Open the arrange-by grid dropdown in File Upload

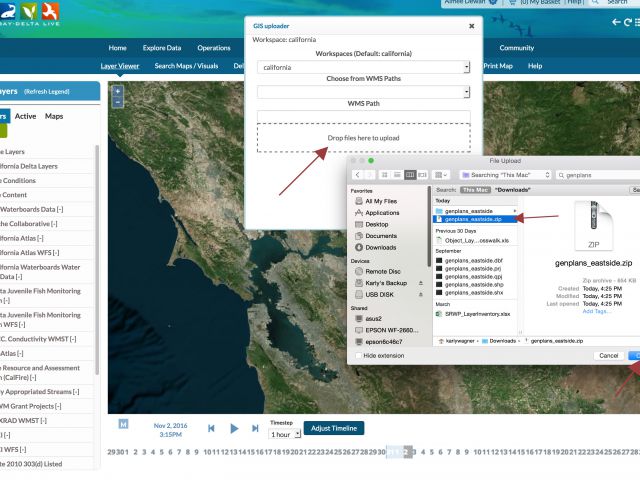coord(440,175)
